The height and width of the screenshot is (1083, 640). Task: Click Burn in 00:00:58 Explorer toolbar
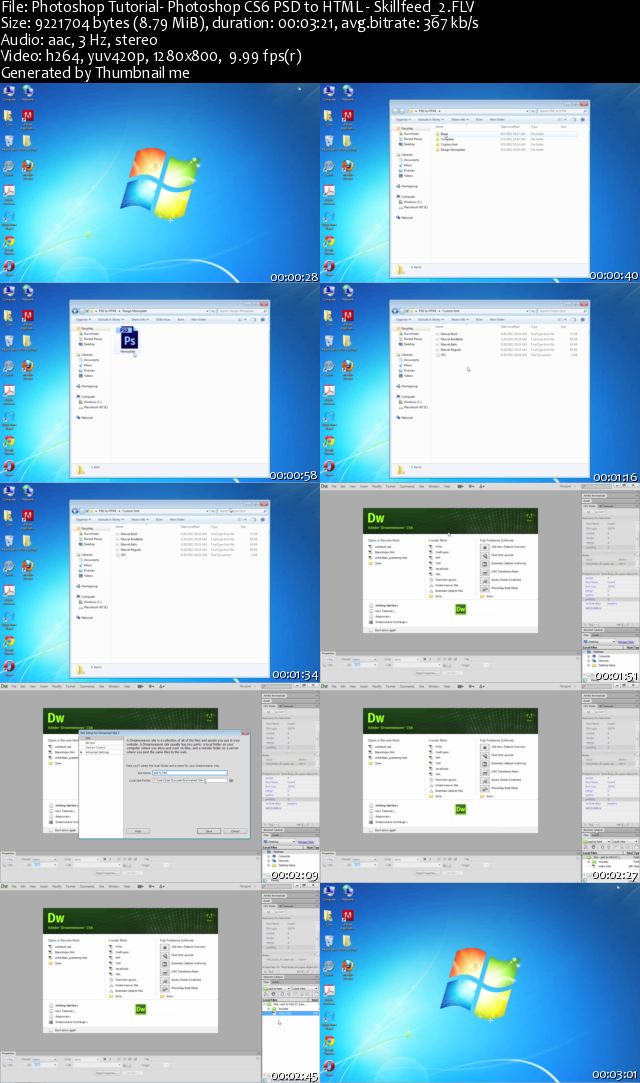(181, 319)
